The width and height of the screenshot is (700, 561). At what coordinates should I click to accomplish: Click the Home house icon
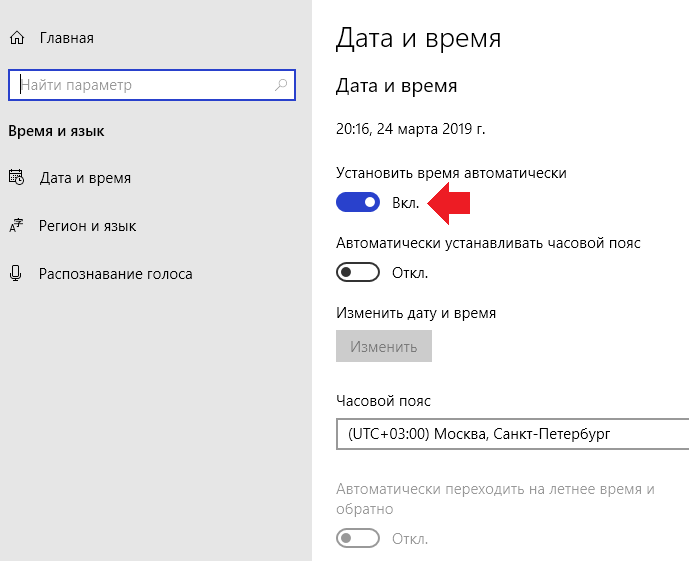[17, 38]
